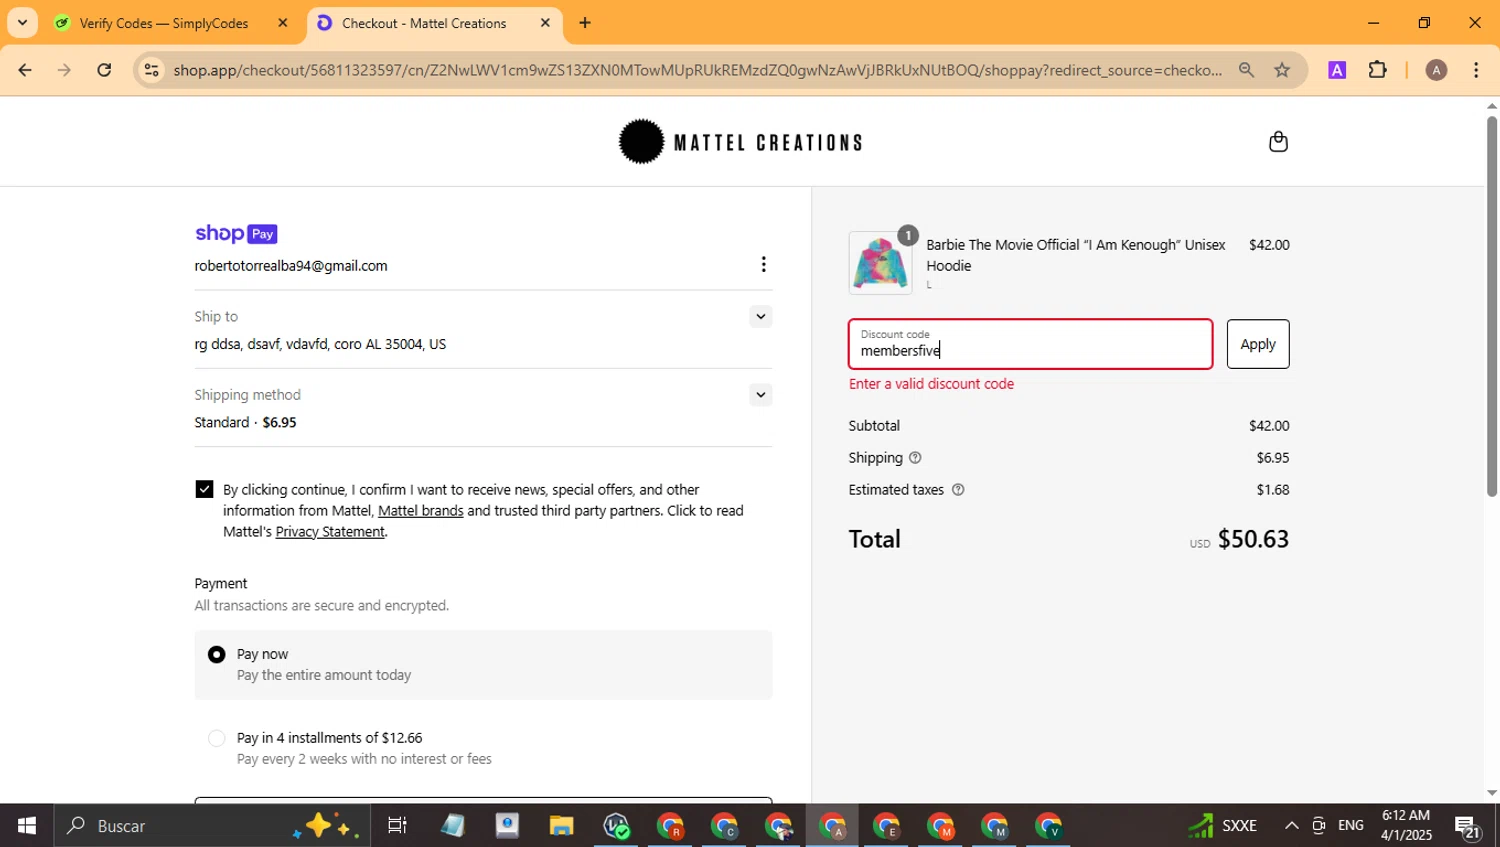Open the three-dot account options menu
Viewport: 1500px width, 847px height.
763,264
